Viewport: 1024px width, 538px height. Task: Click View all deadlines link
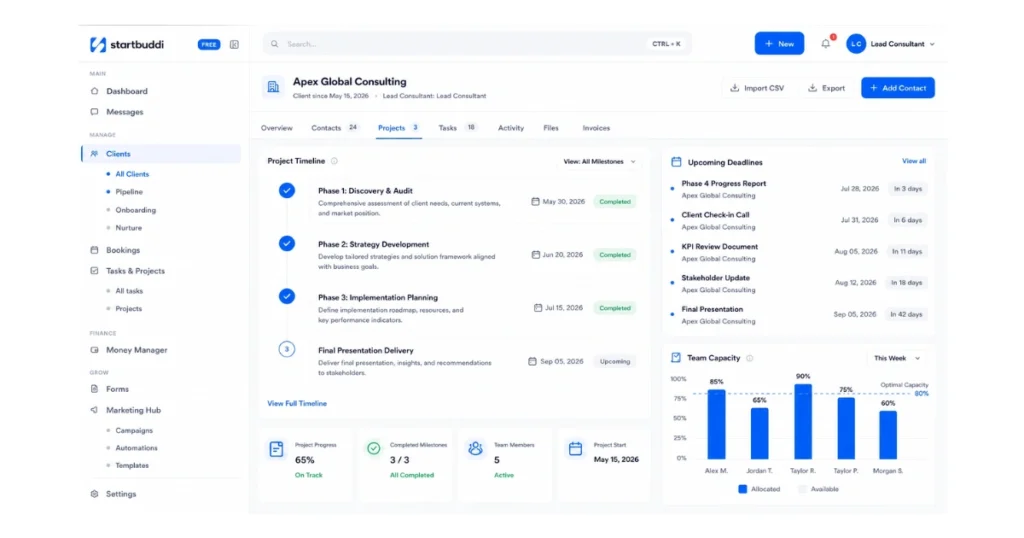click(914, 161)
